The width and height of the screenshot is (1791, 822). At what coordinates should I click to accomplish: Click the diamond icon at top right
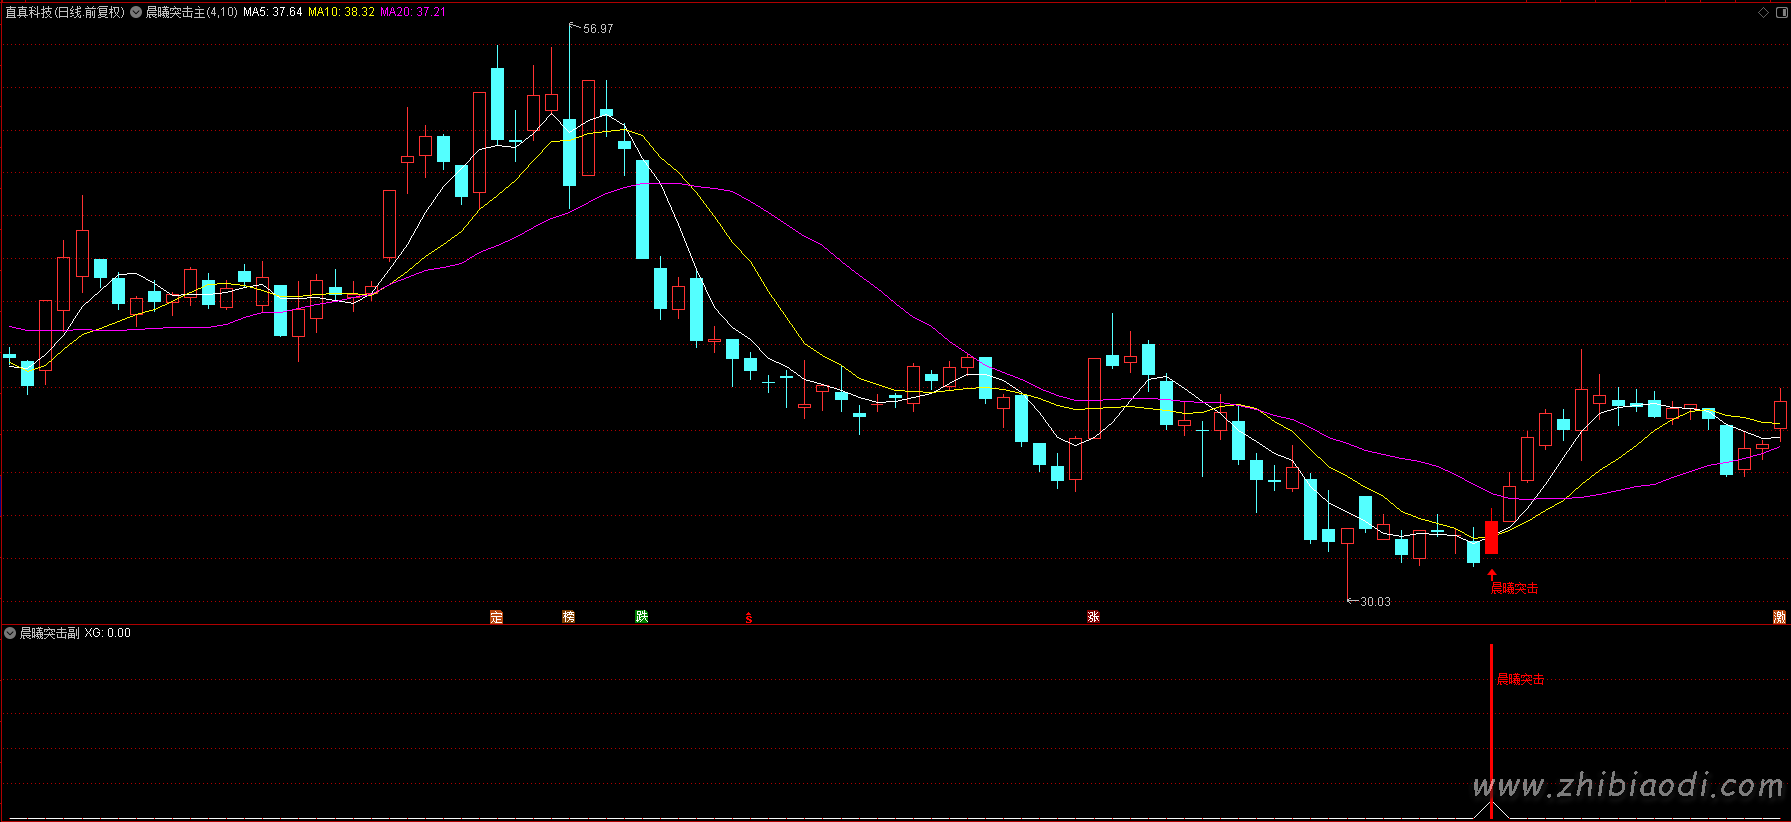(x=1763, y=12)
